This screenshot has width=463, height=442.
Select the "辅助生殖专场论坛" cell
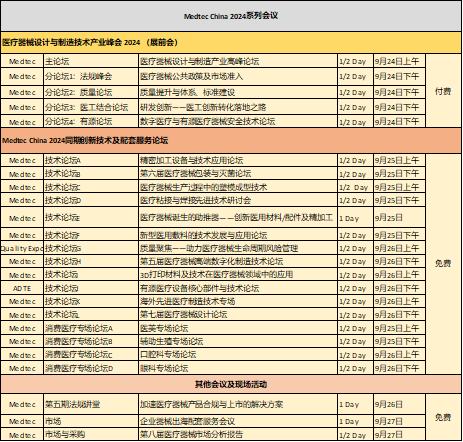click(238, 341)
